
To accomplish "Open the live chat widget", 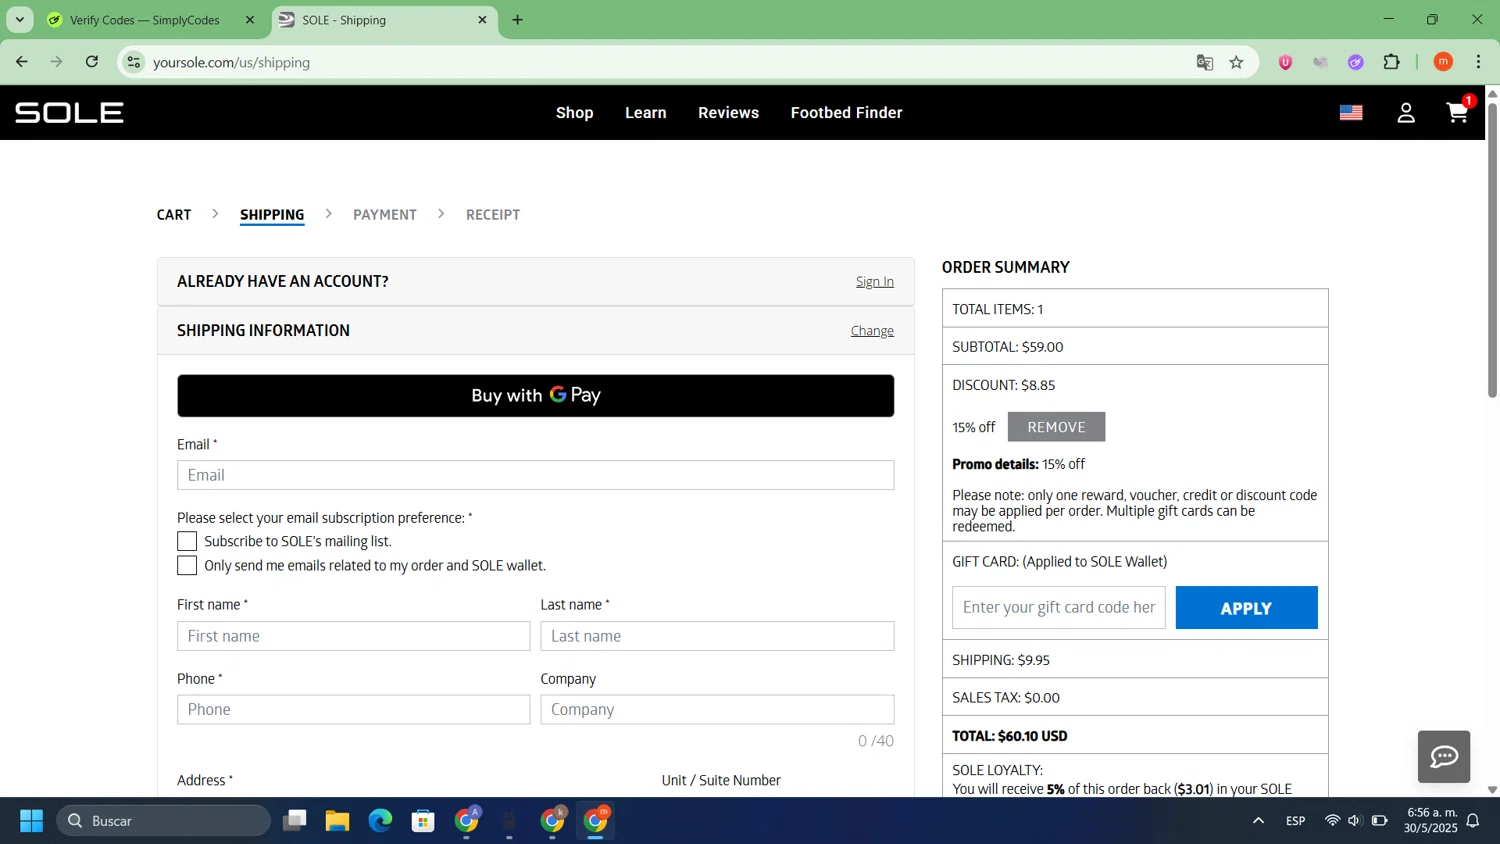I will [x=1444, y=757].
